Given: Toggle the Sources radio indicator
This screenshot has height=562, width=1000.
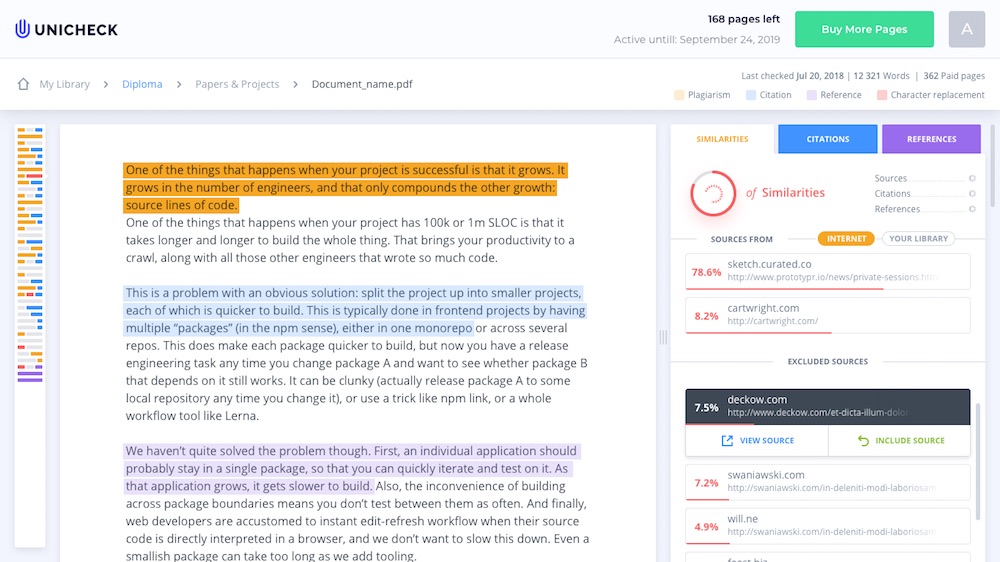Looking at the screenshot, I should click(972, 179).
